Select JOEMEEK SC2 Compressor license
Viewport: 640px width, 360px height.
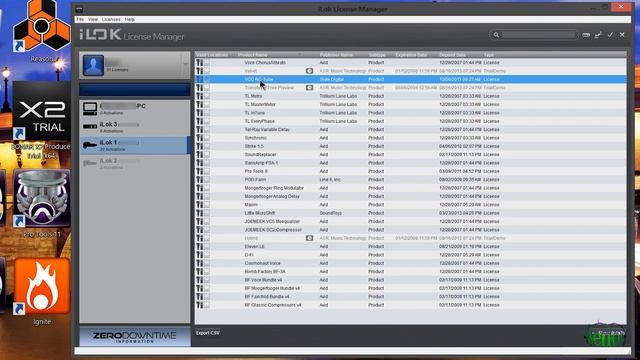(411, 230)
